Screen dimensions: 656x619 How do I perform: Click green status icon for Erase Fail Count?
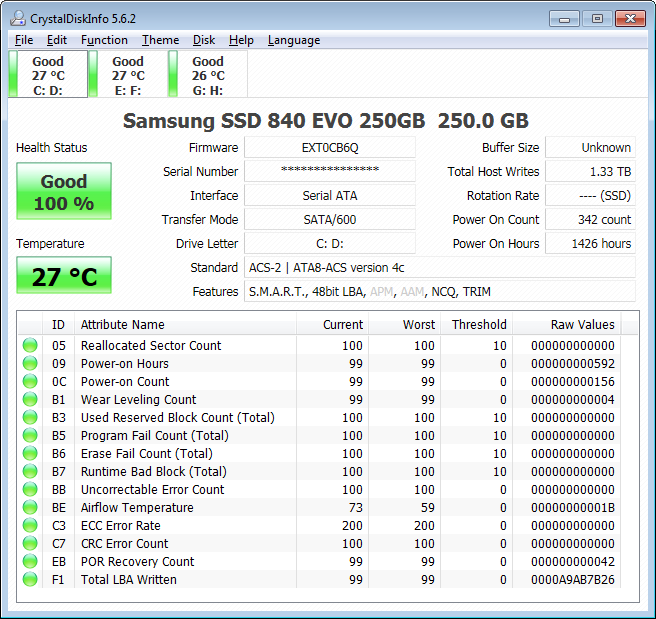click(x=30, y=453)
